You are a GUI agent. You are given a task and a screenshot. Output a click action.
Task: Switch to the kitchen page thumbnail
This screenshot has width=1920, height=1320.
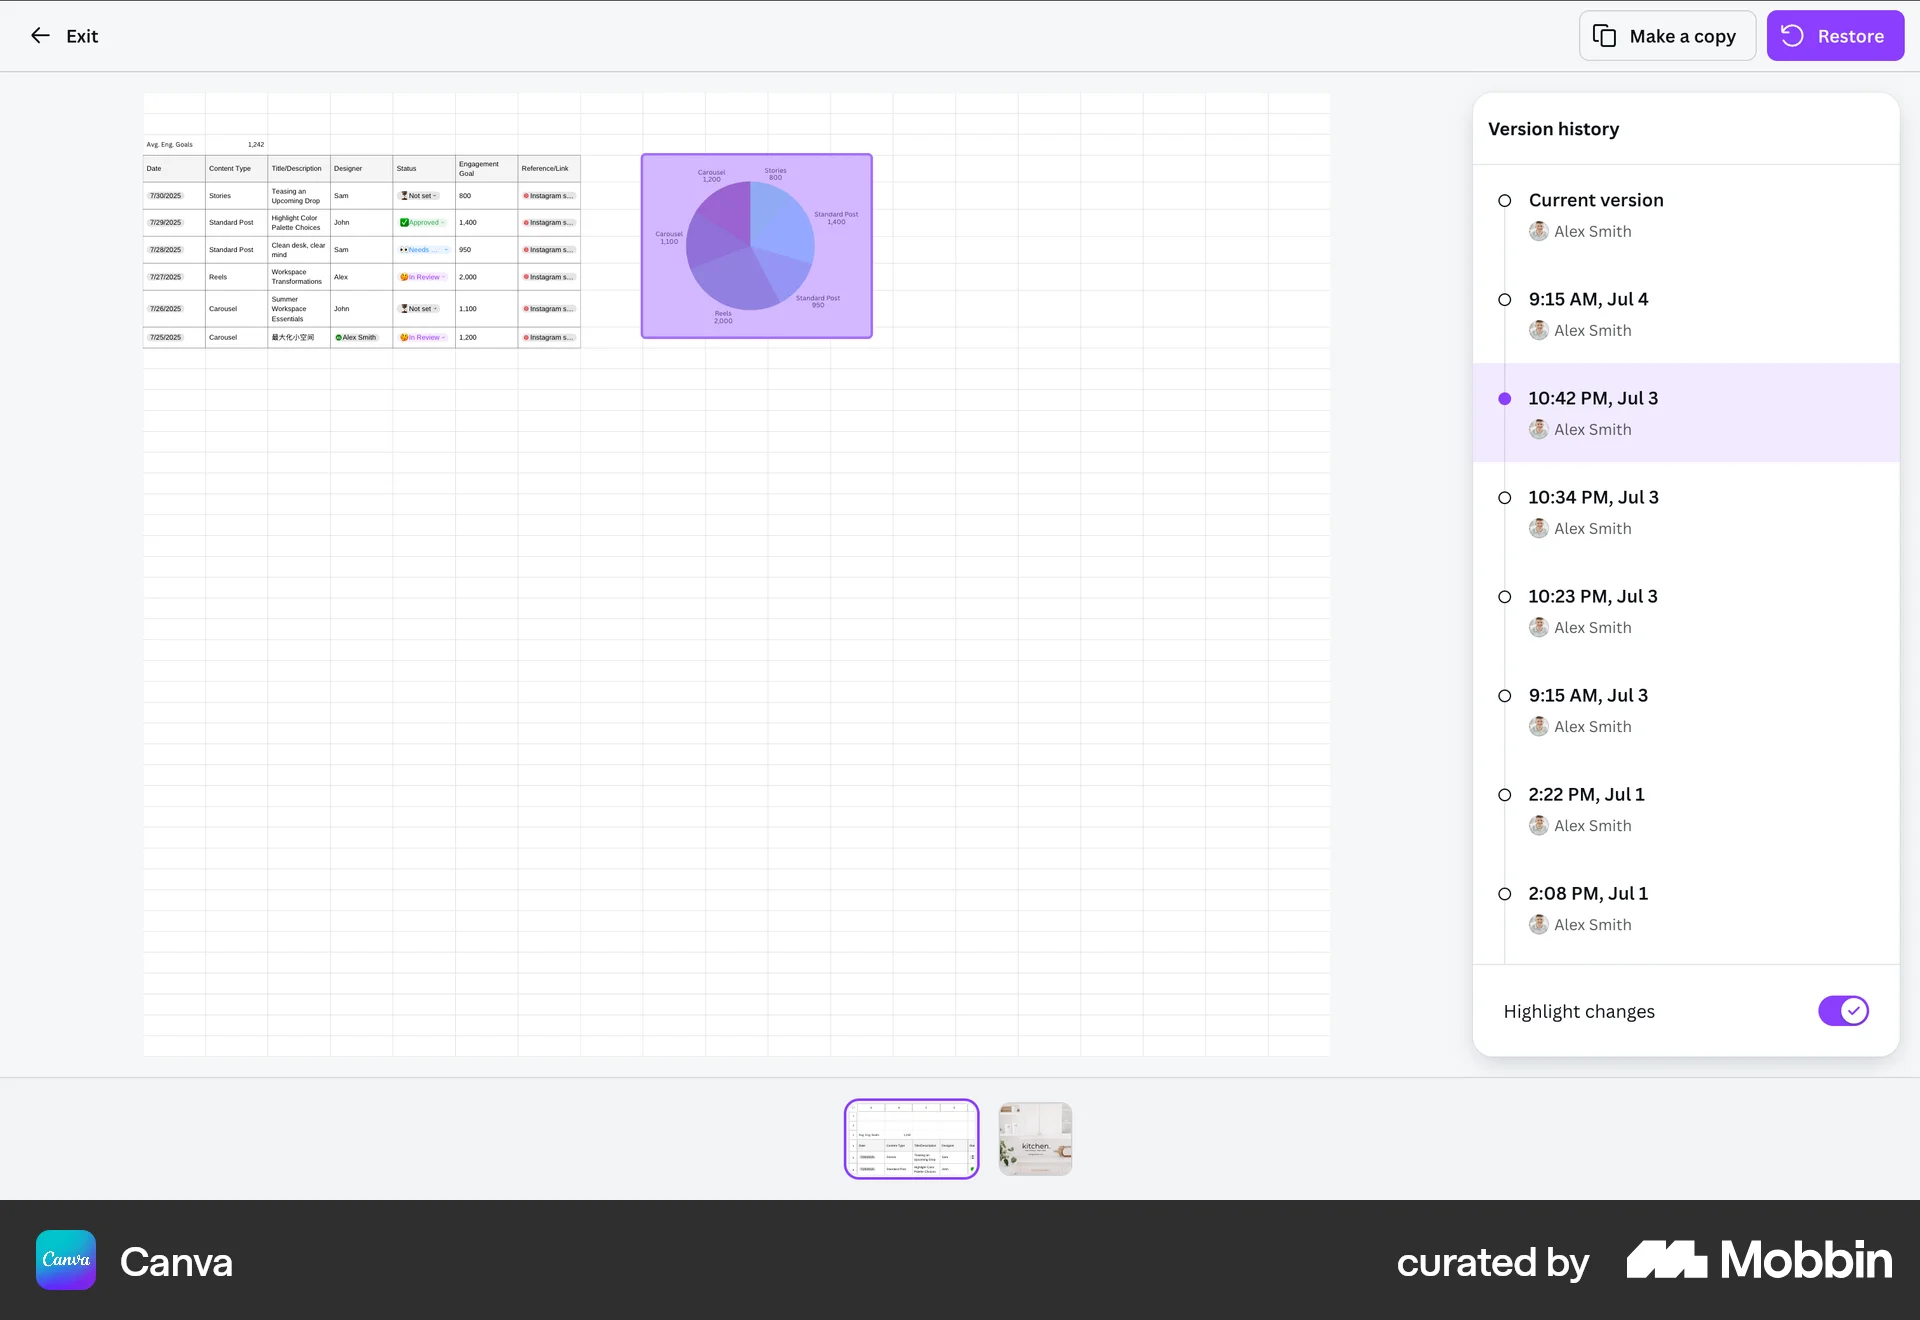pyautogui.click(x=1034, y=1138)
